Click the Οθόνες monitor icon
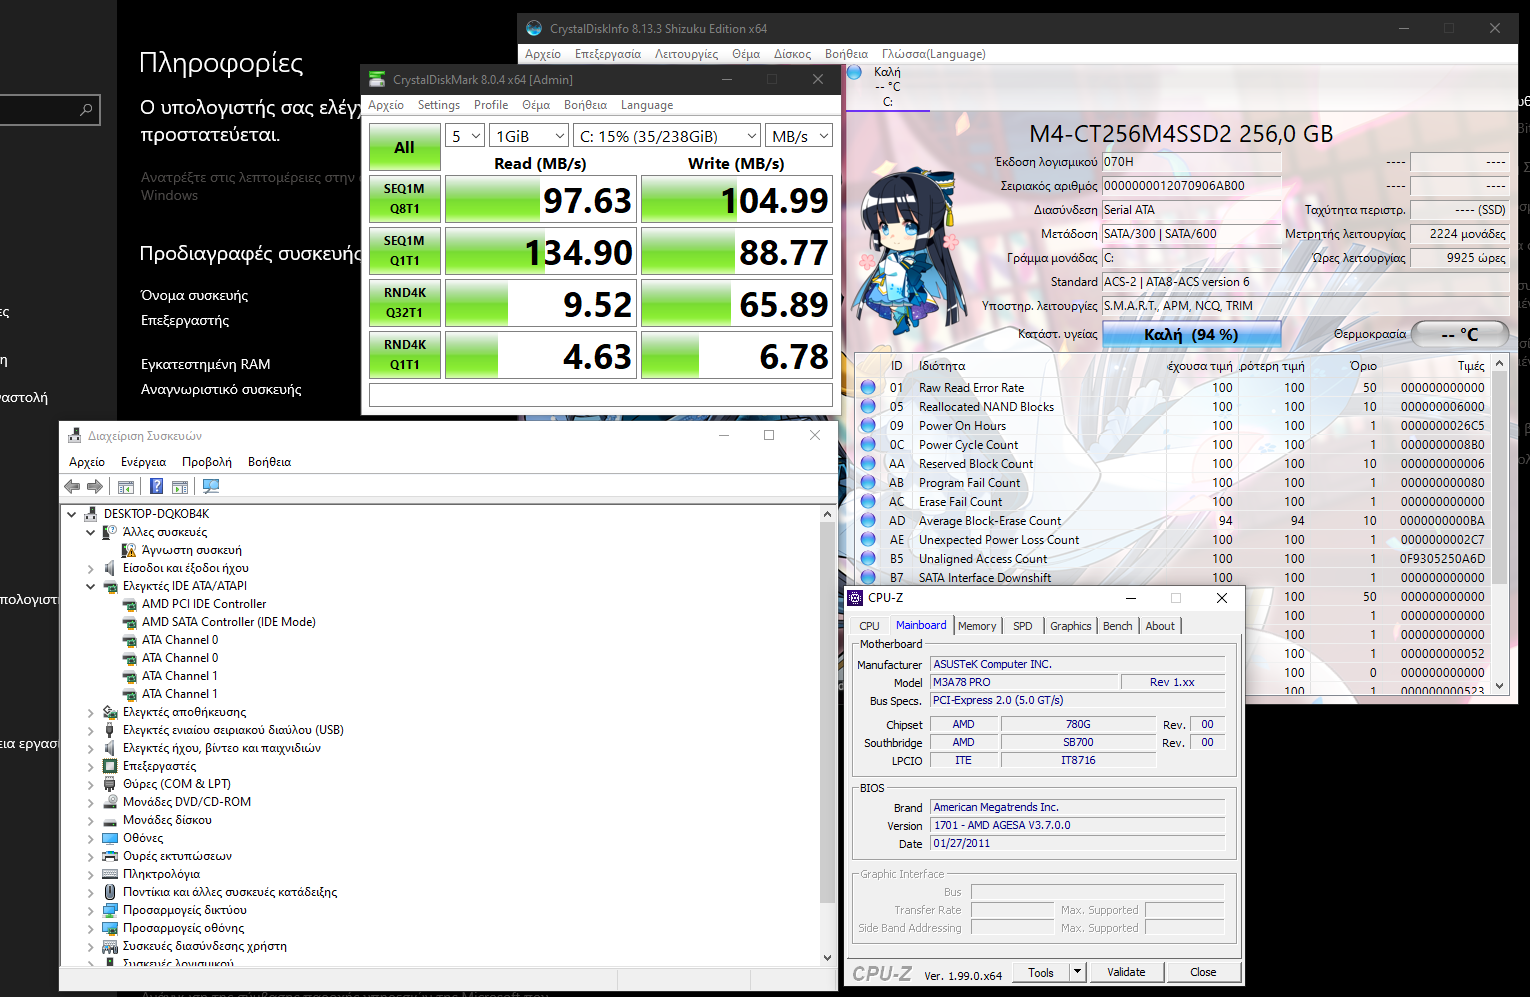The width and height of the screenshot is (1530, 997). tap(110, 838)
